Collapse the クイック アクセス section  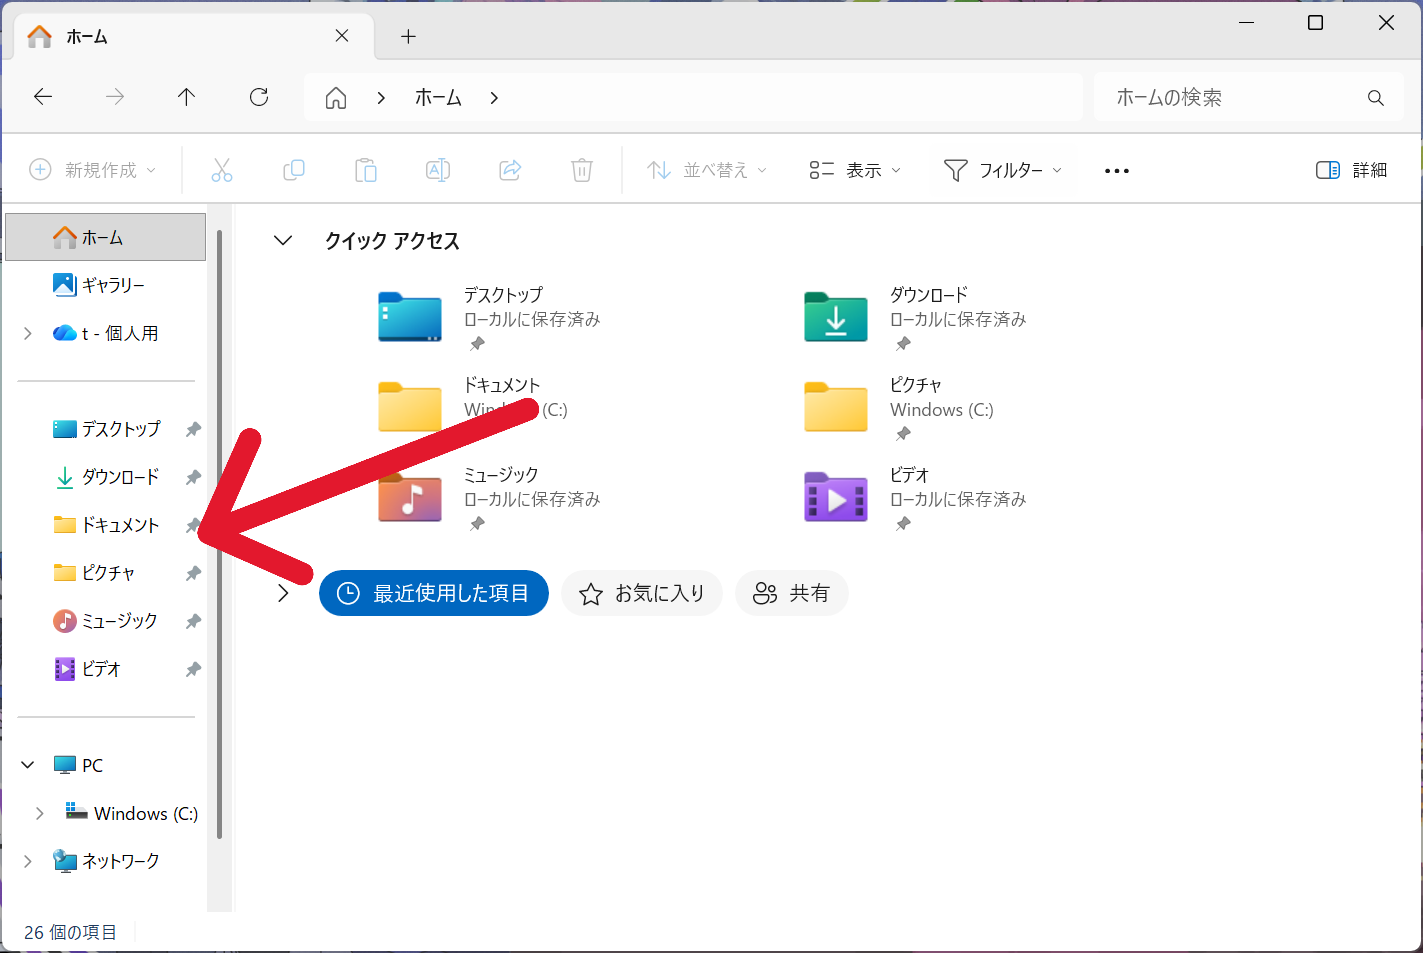pos(283,241)
